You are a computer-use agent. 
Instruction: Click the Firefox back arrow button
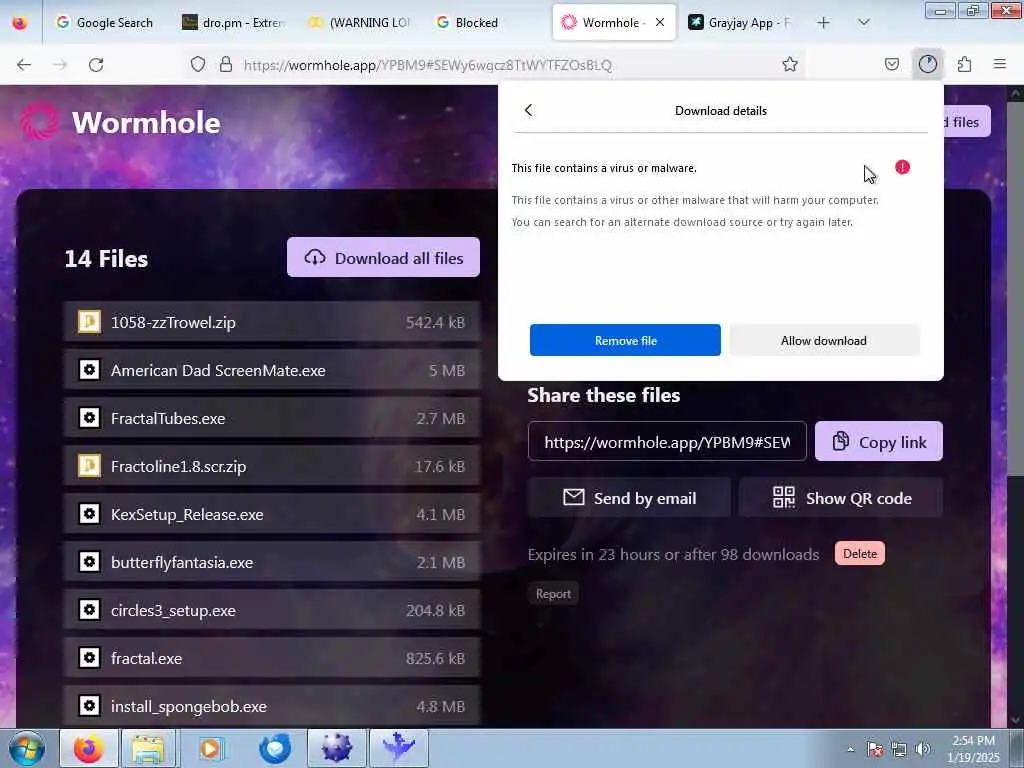click(x=24, y=65)
